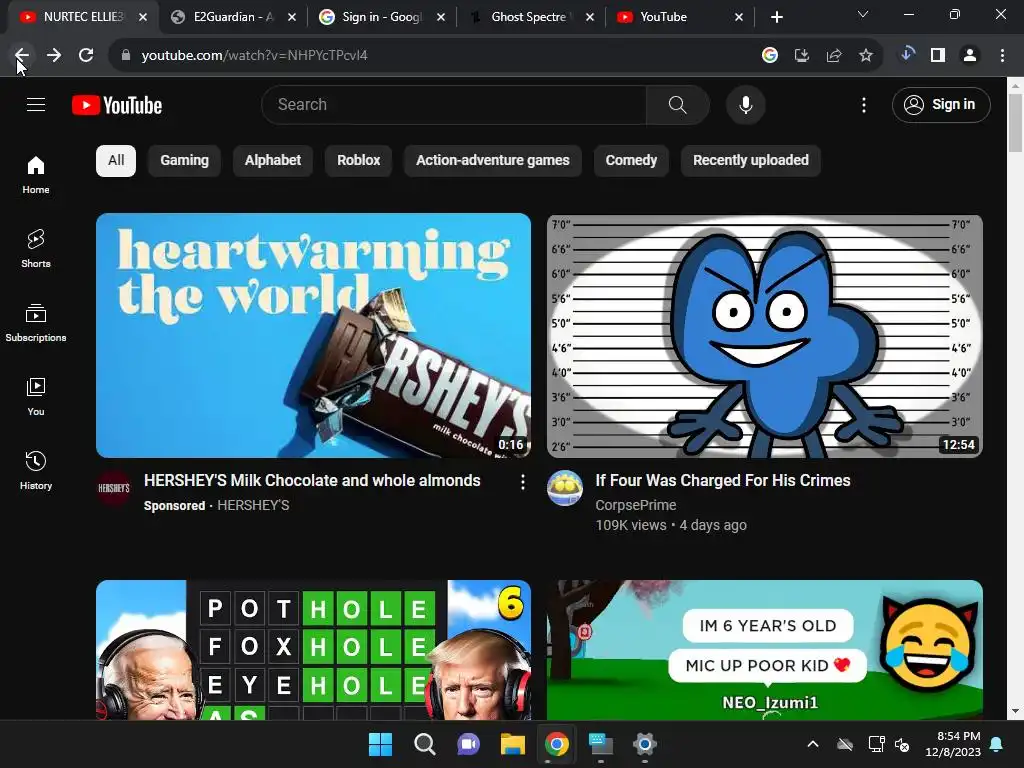Select the Roblox filter chip
Viewport: 1024px width, 768px height.
click(x=358, y=161)
